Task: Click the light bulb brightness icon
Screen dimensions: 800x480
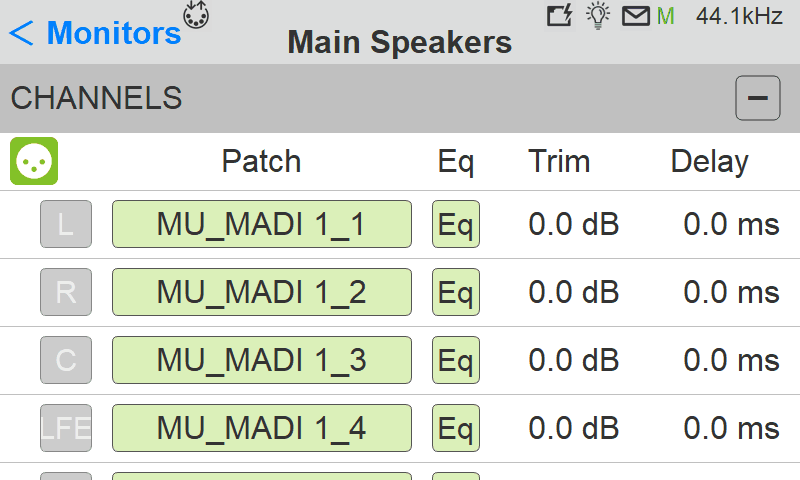Action: [598, 16]
